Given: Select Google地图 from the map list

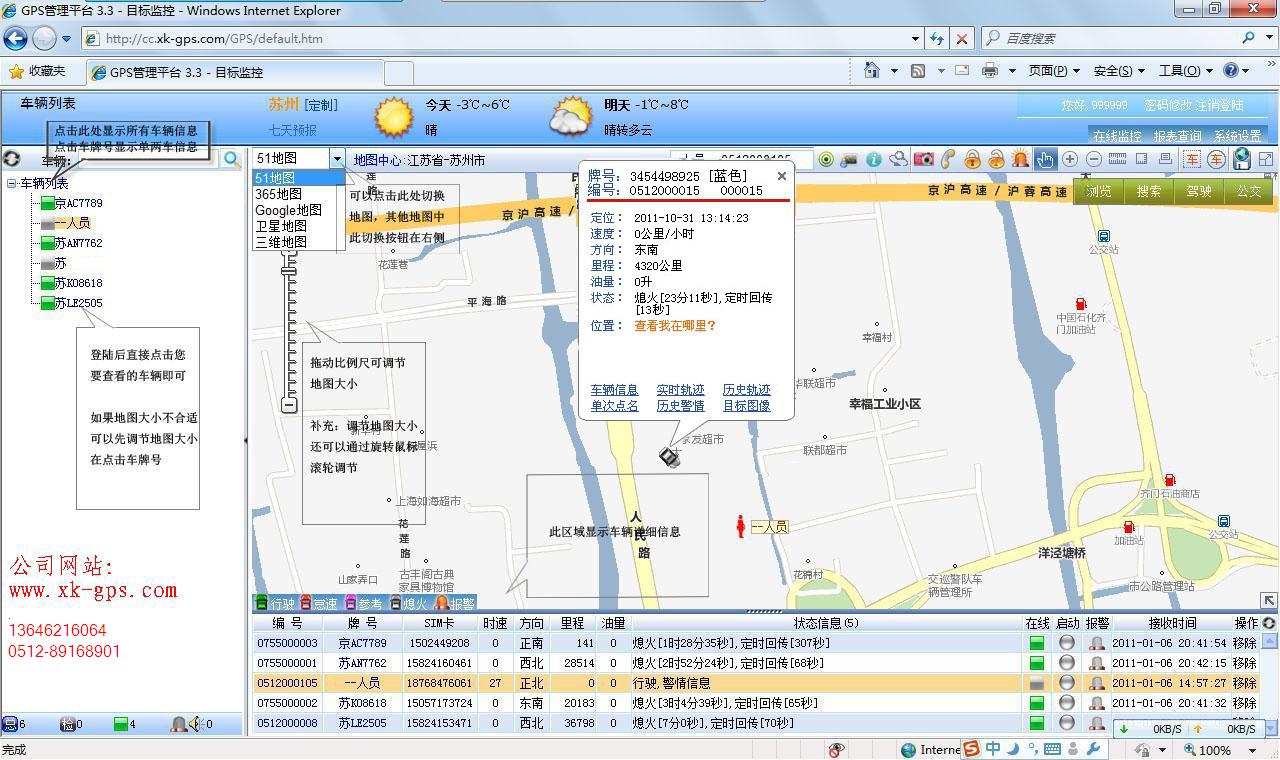Looking at the screenshot, I should point(288,210).
